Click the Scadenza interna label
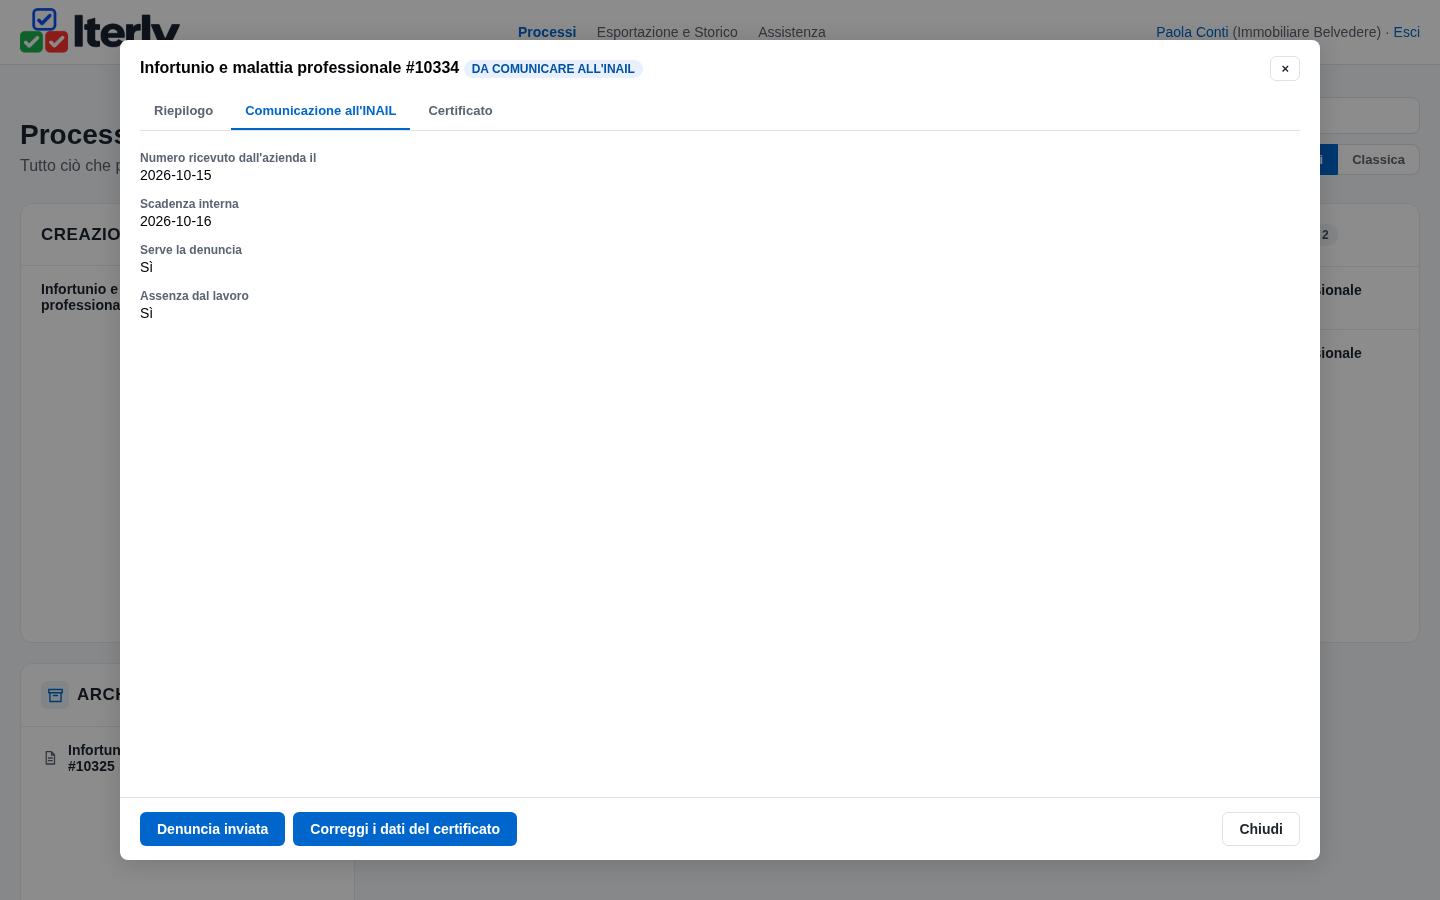Viewport: 1440px width, 900px height. coord(189,204)
